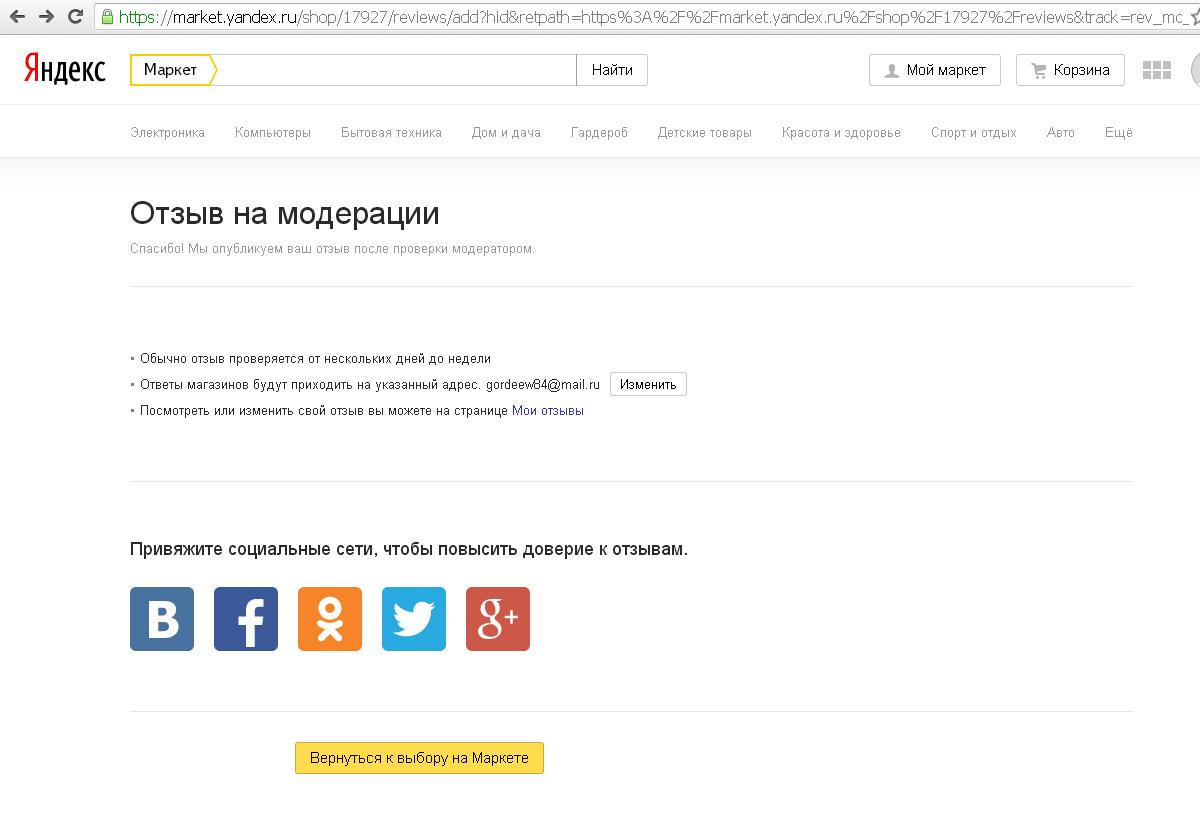Viewport: 1200px width, 825px height.
Task: Click the Привяжите социальные сети heading
Action: click(409, 549)
